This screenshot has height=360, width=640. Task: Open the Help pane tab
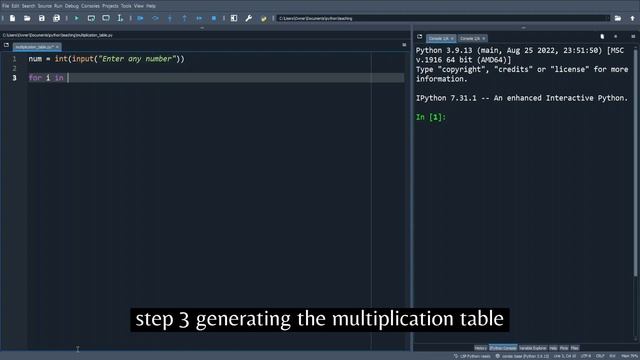[553, 348]
